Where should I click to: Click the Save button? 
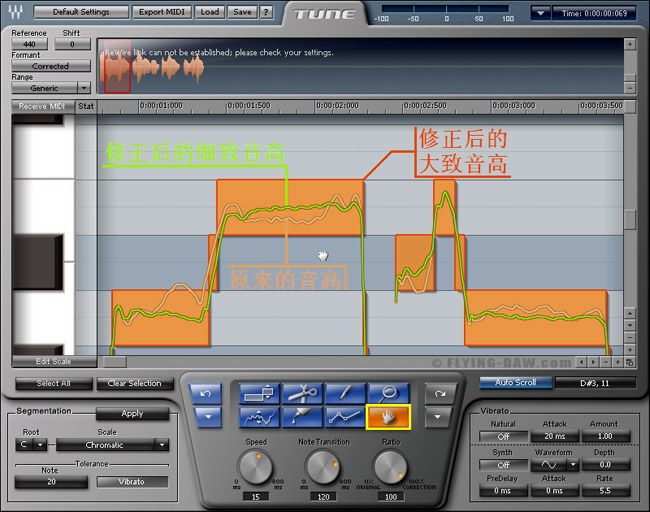(x=243, y=12)
